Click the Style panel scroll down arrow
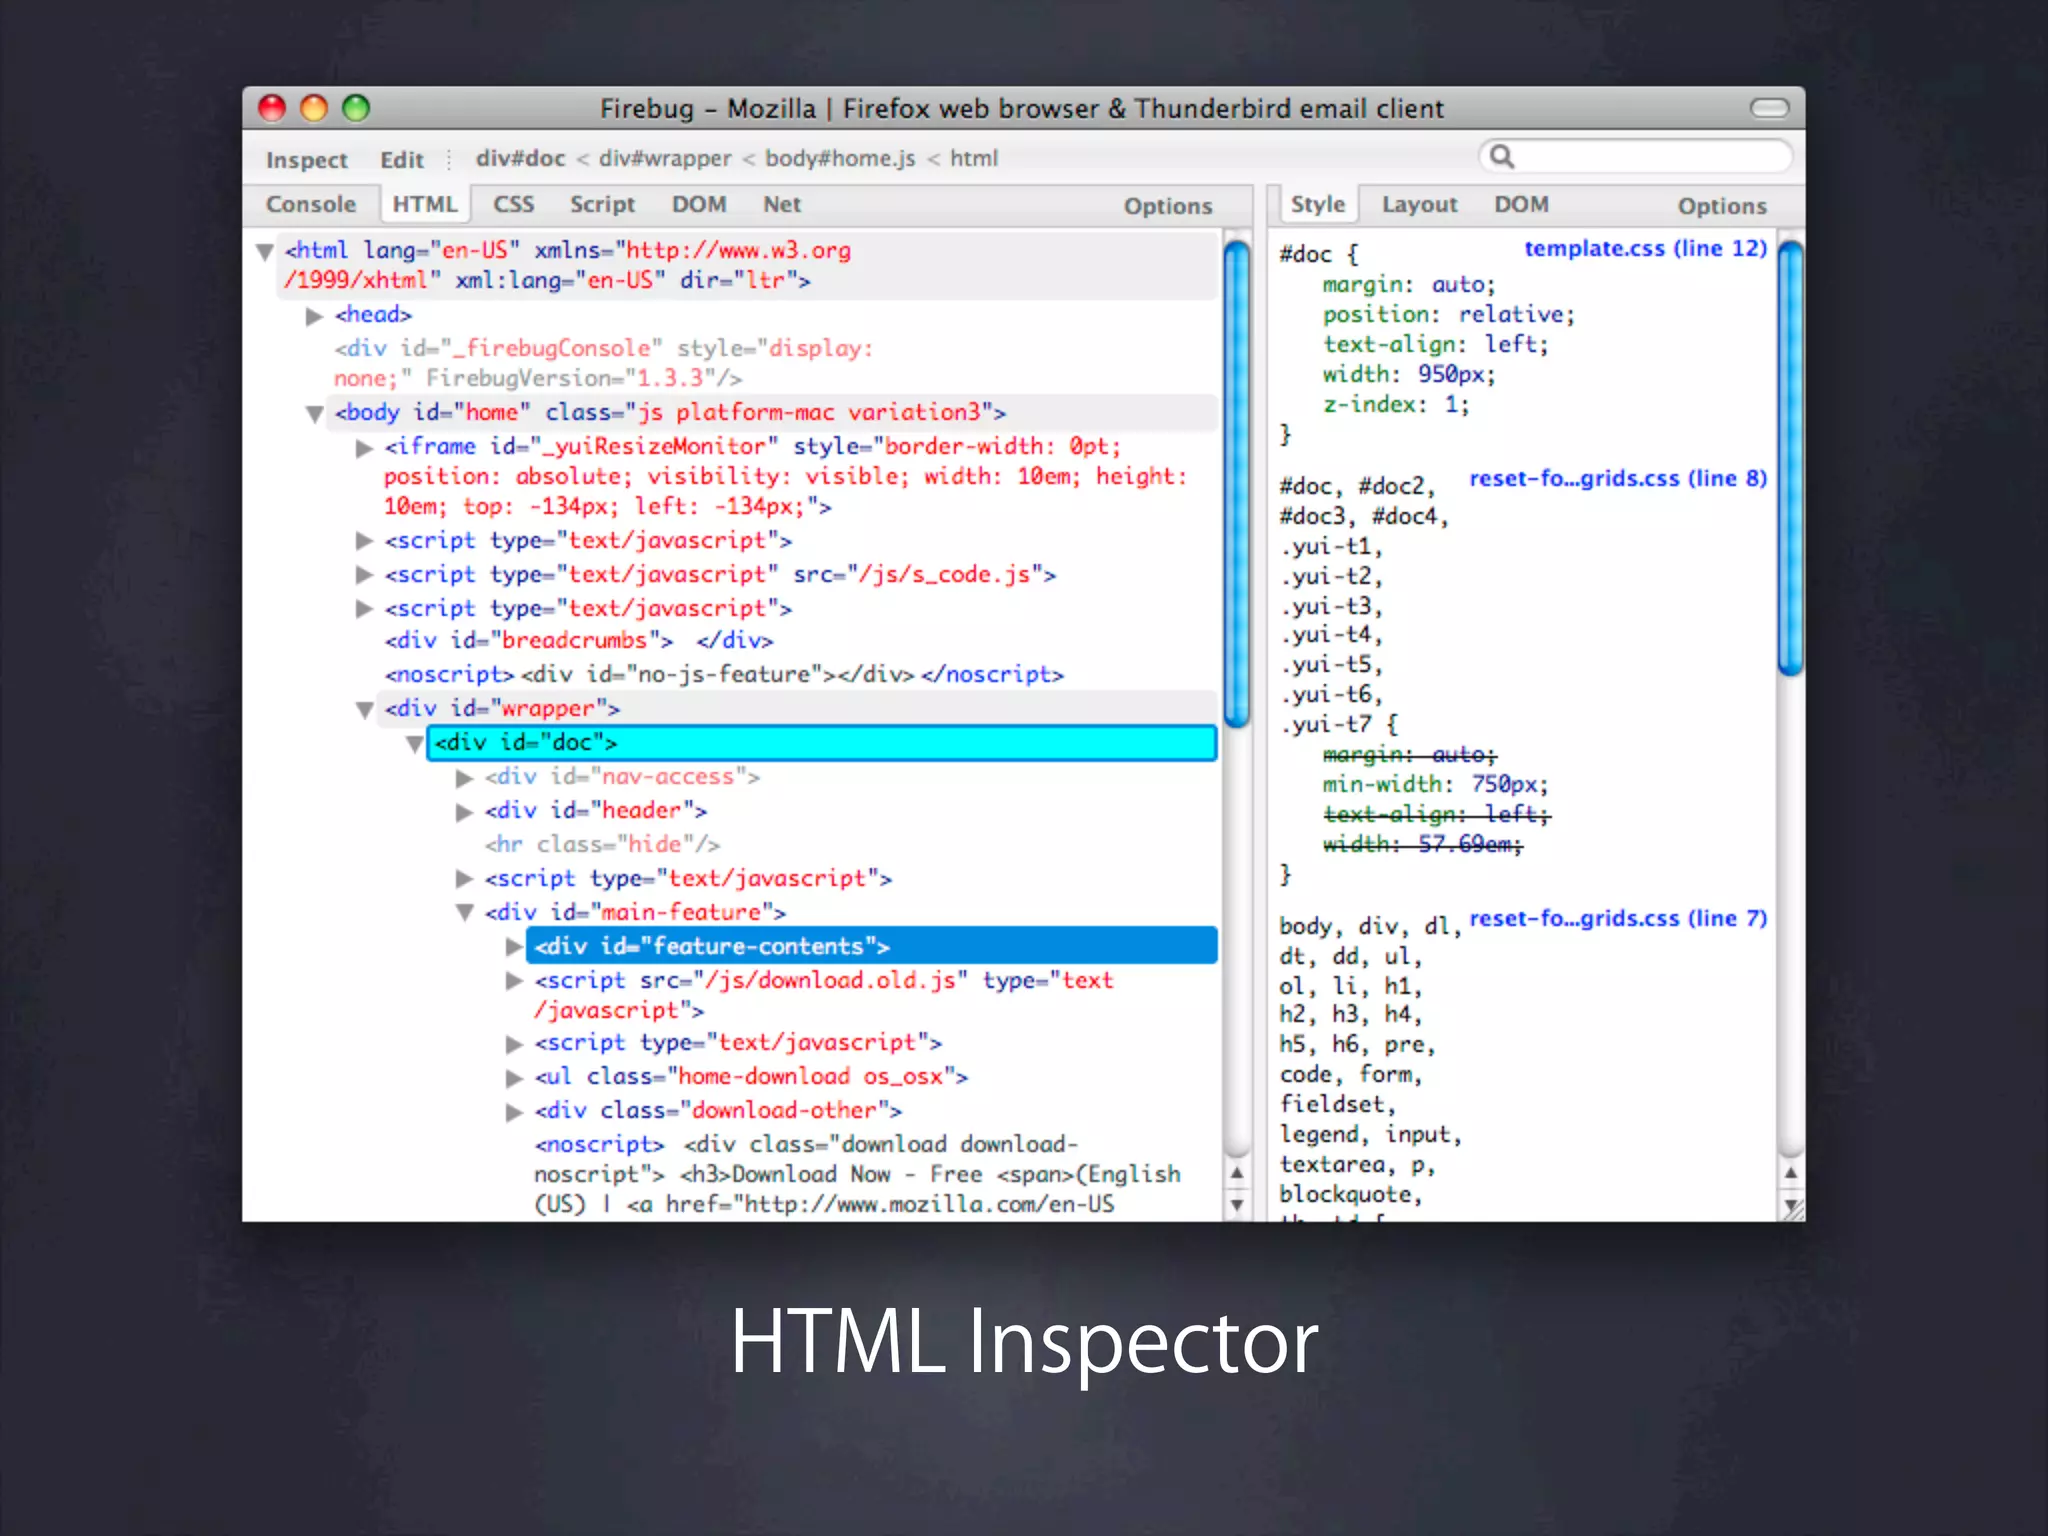This screenshot has width=2048, height=1536. coord(1791,1205)
